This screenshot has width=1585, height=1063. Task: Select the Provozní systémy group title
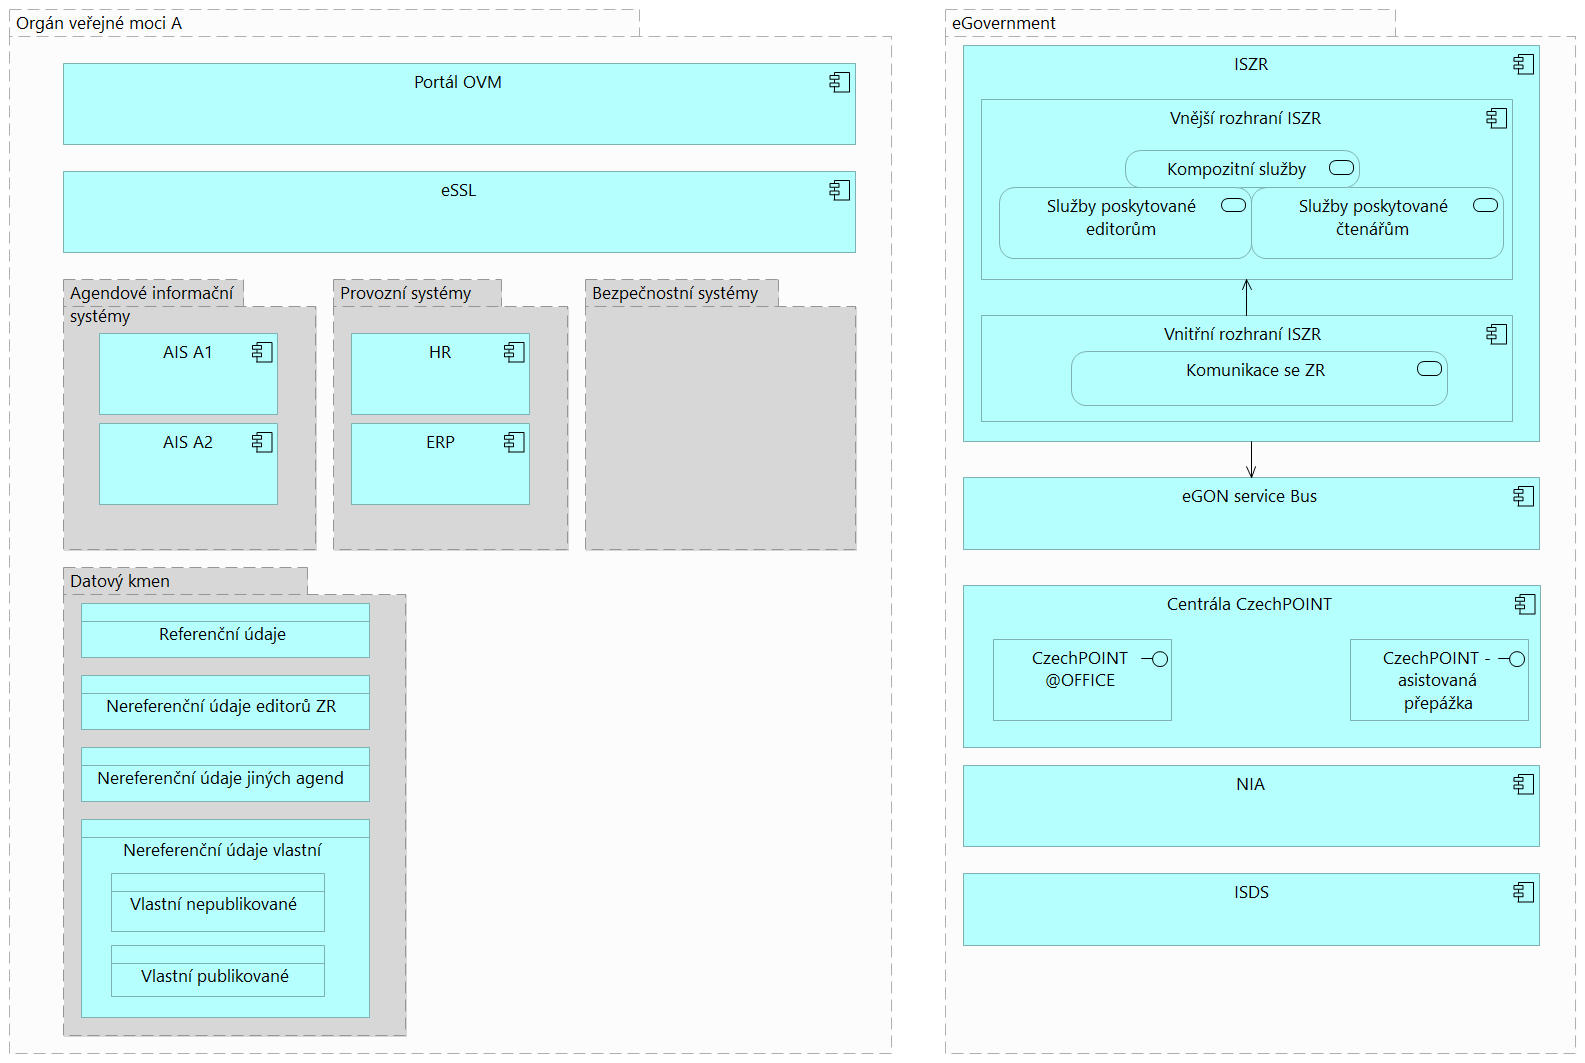(x=405, y=293)
